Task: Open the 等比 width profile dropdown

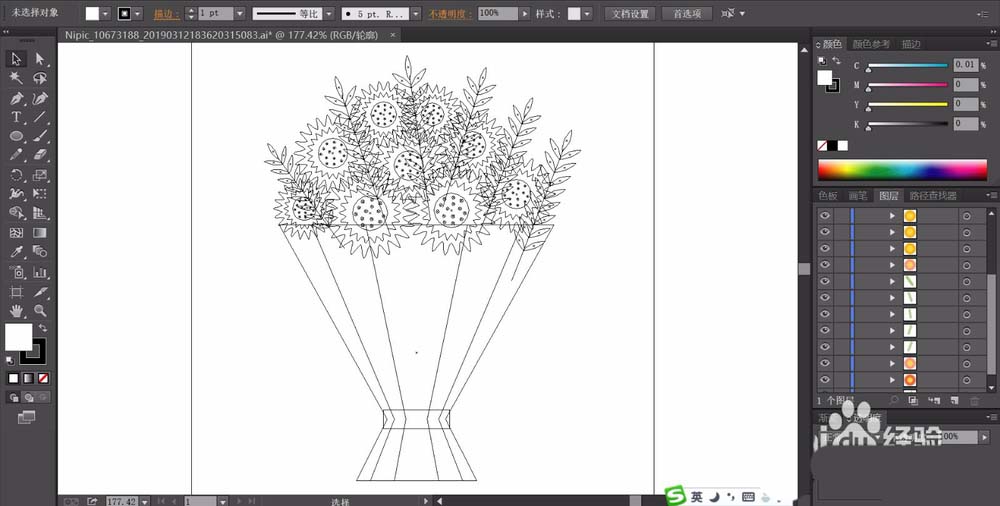Action: tap(329, 13)
